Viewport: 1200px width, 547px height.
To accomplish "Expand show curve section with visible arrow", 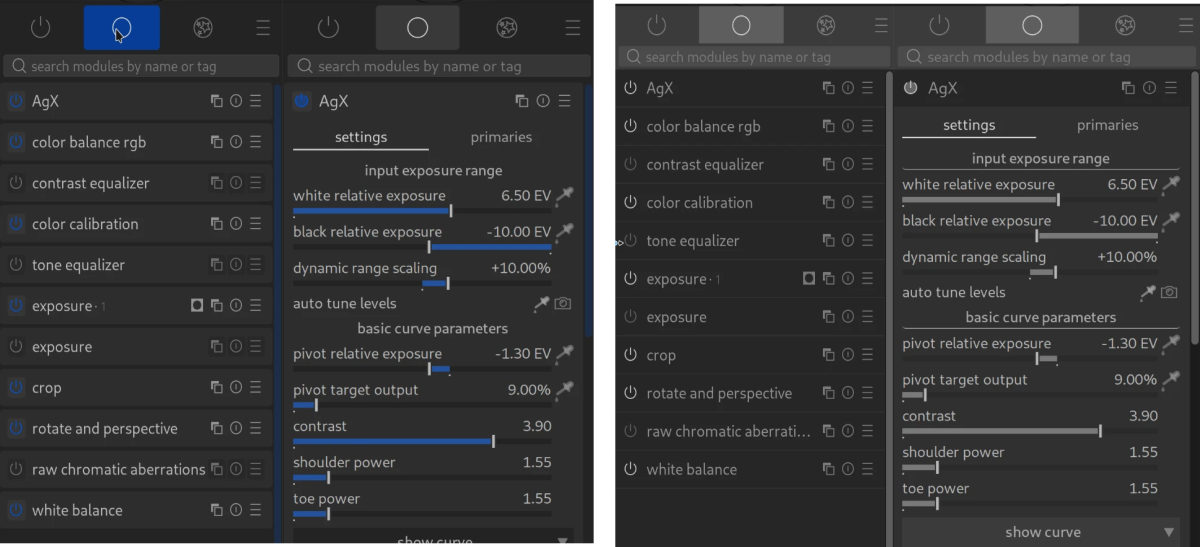I will point(1169,532).
